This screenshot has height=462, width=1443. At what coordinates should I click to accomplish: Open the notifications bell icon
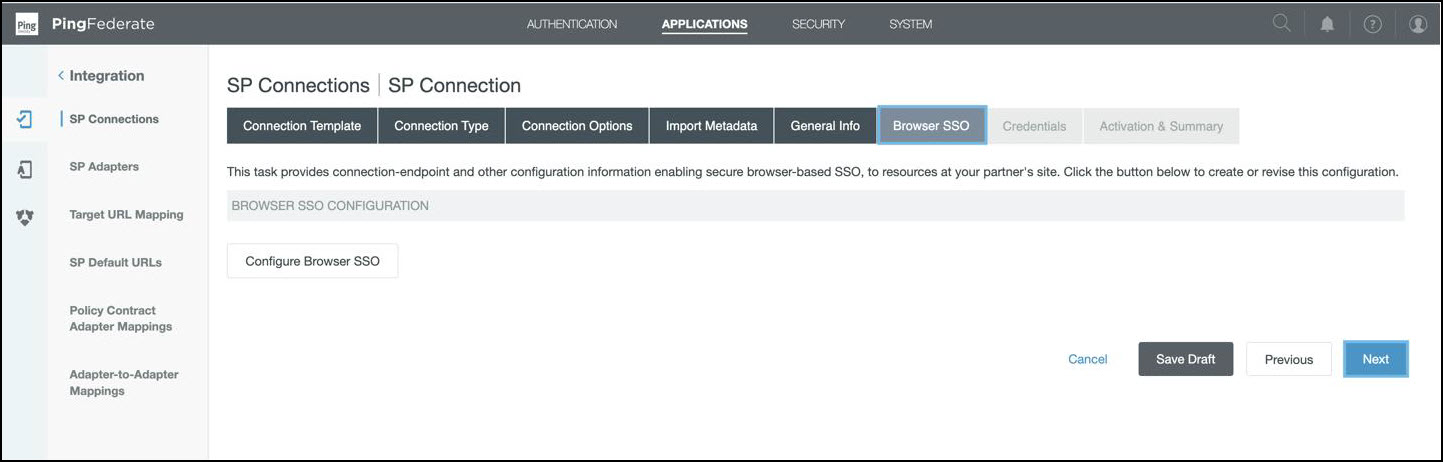[x=1327, y=24]
